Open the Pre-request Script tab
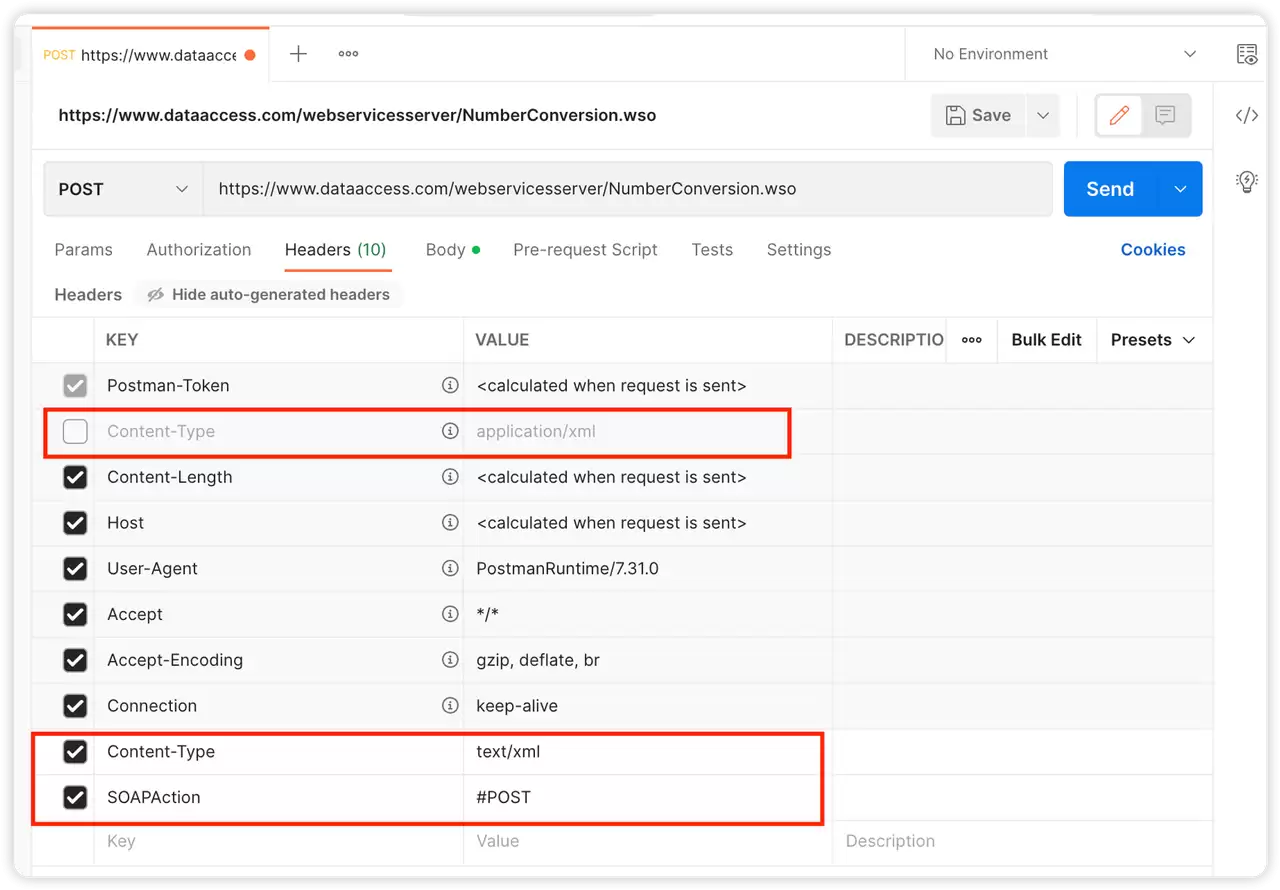The image size is (1280, 890). 585,250
